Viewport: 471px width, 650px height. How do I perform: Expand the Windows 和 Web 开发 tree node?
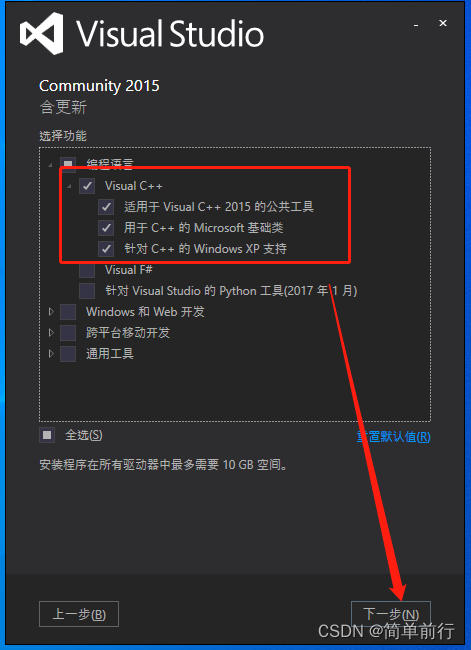pos(51,312)
